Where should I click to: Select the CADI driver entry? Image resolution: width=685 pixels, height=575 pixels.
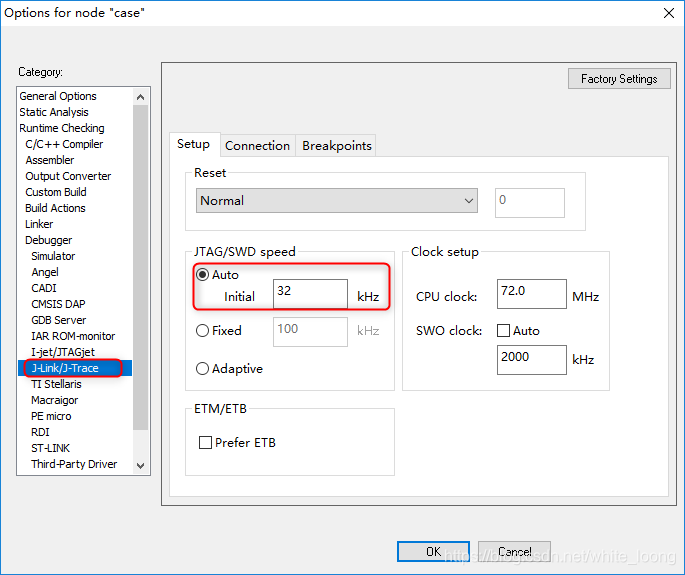(44, 288)
